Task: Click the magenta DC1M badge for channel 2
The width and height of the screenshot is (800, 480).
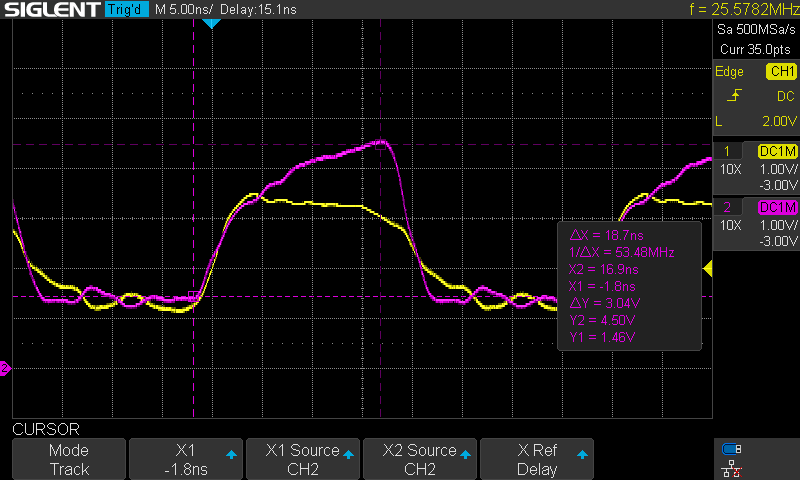Action: (x=777, y=207)
